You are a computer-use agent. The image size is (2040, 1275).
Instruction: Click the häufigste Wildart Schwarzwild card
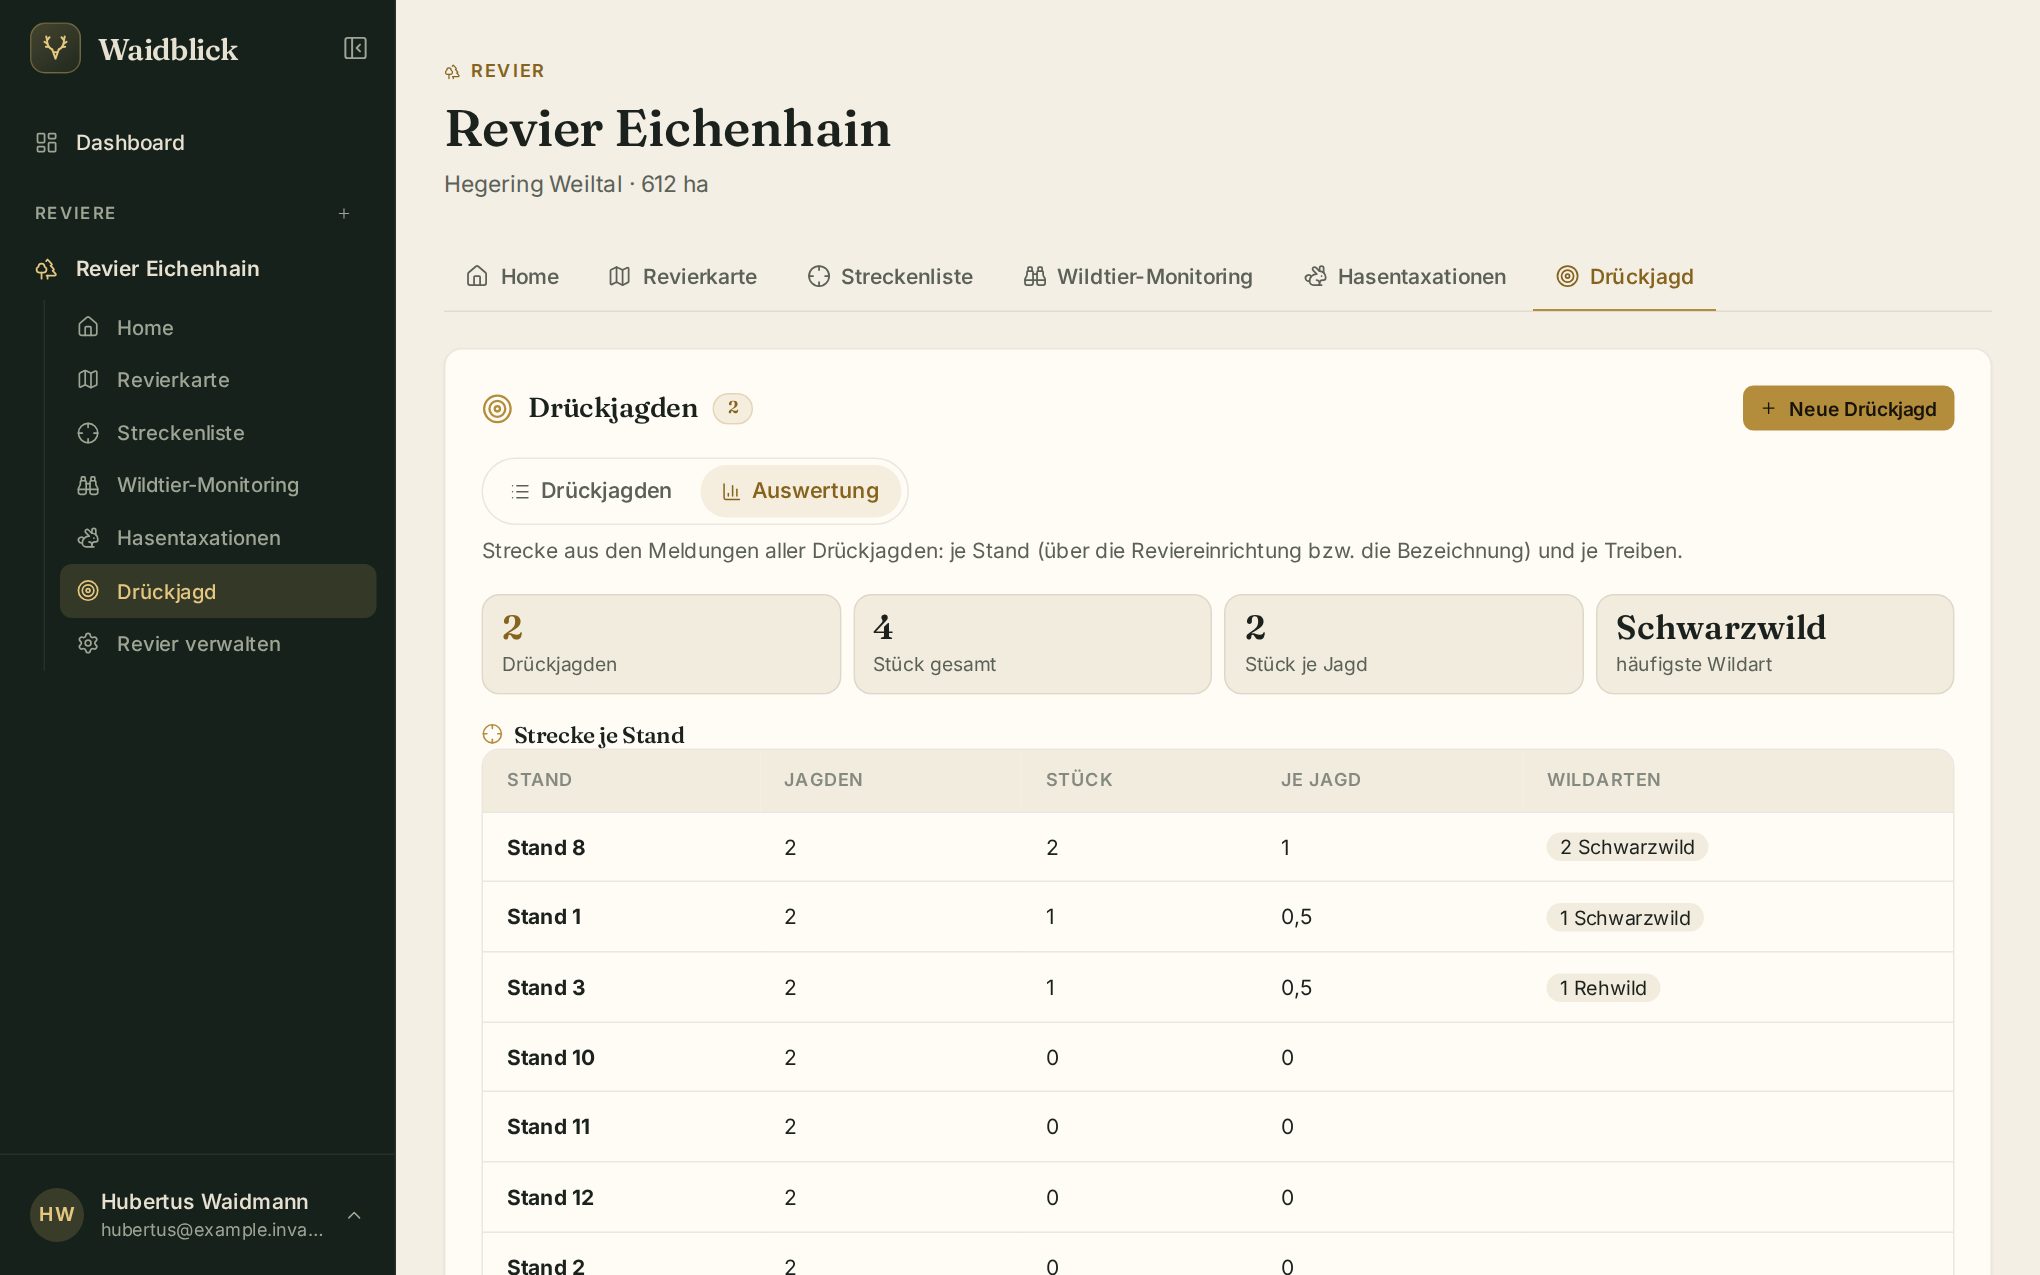[x=1775, y=644]
